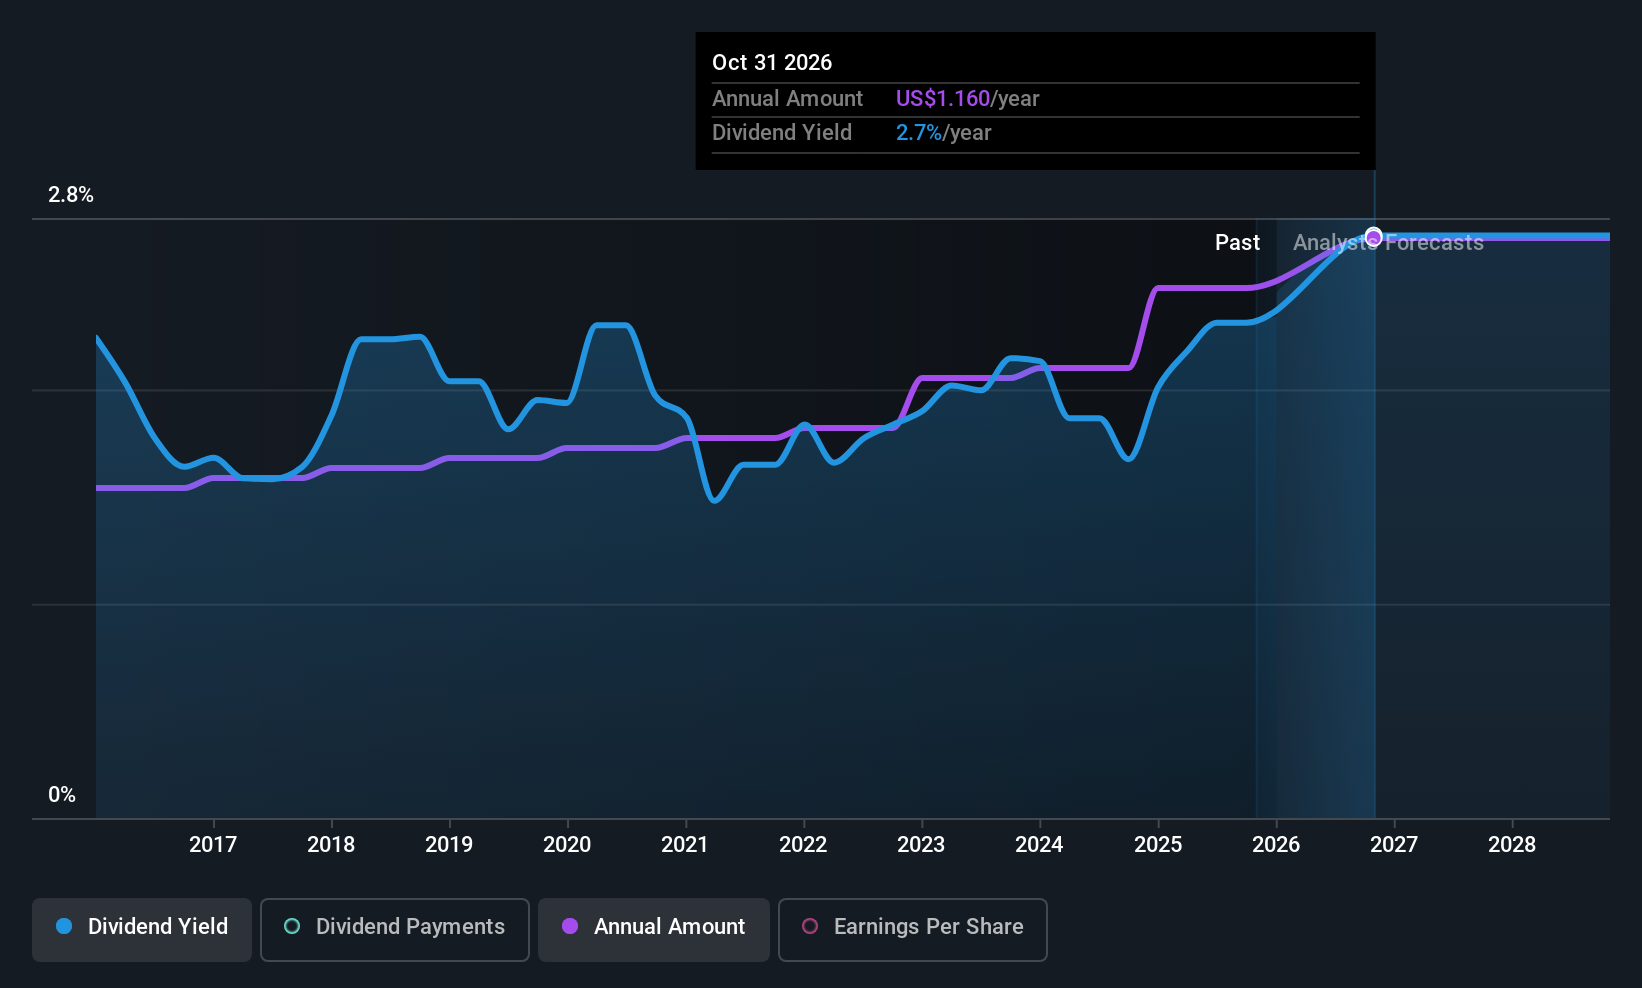This screenshot has width=1642, height=988.
Task: Select the 2026 x-axis label
Action: (x=1276, y=844)
